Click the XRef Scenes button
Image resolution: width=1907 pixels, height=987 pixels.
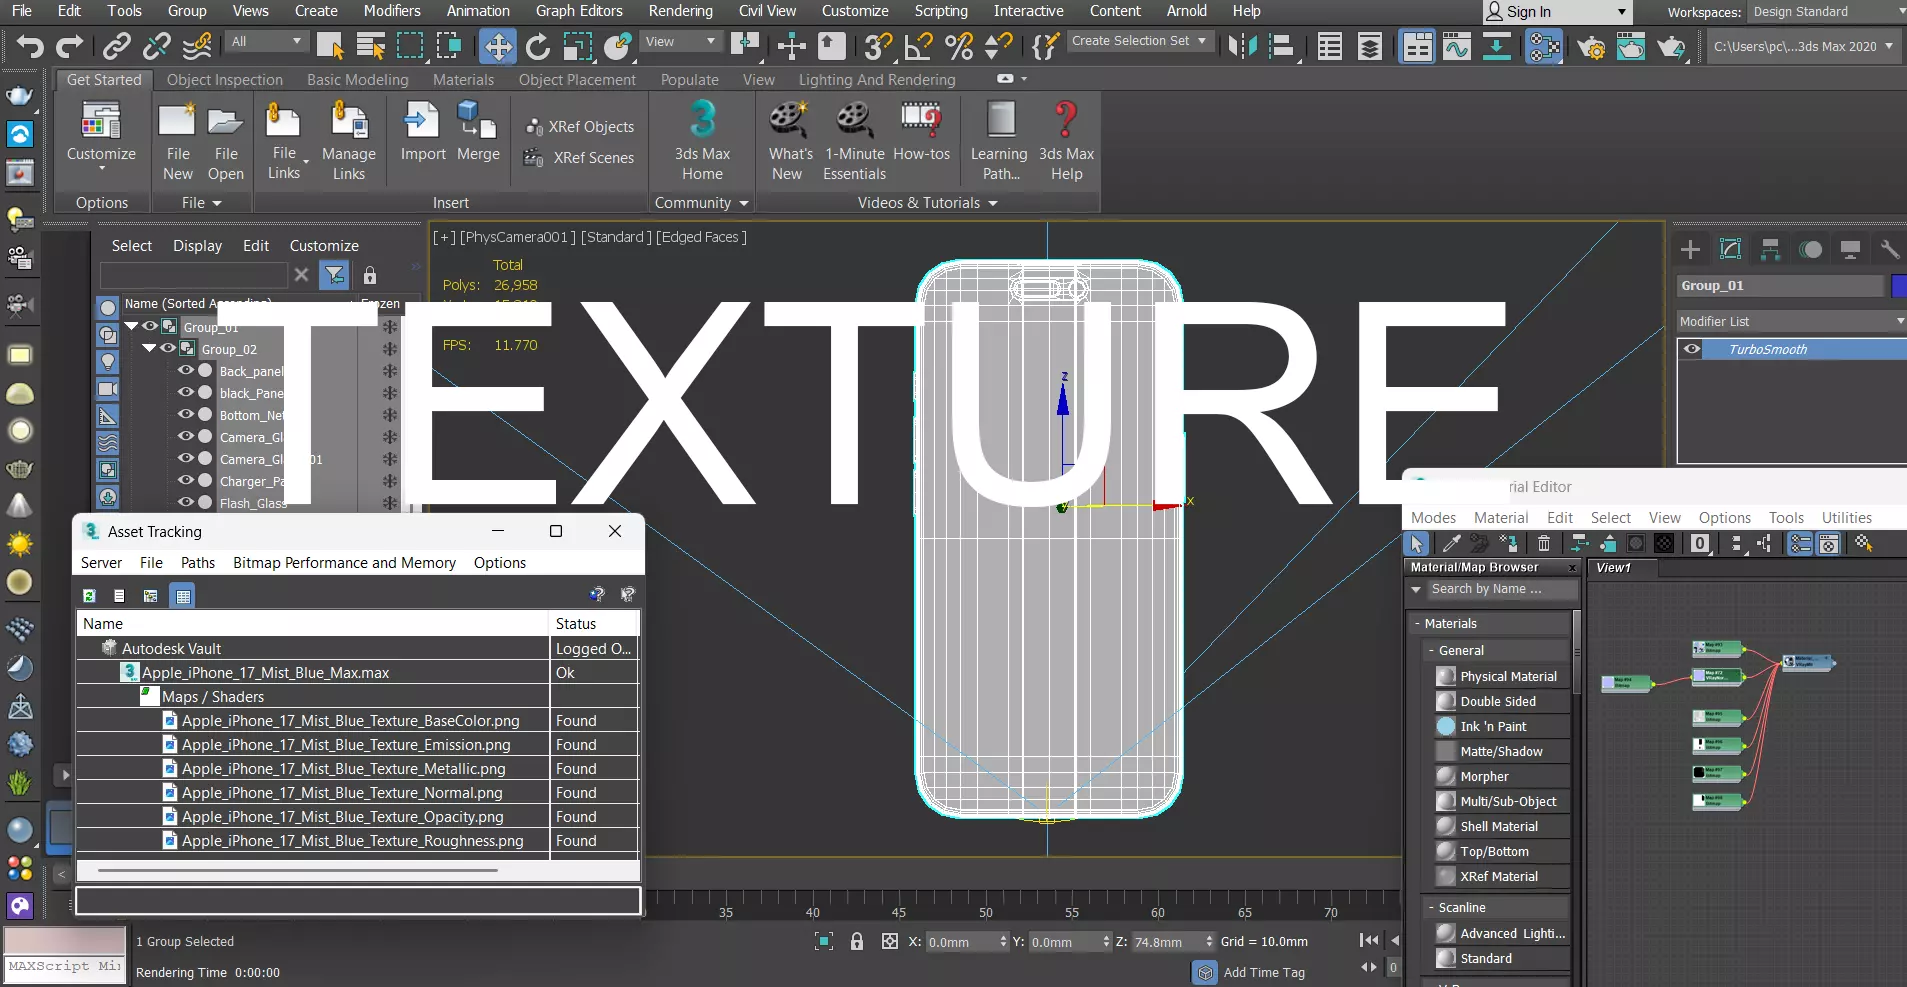pos(580,158)
